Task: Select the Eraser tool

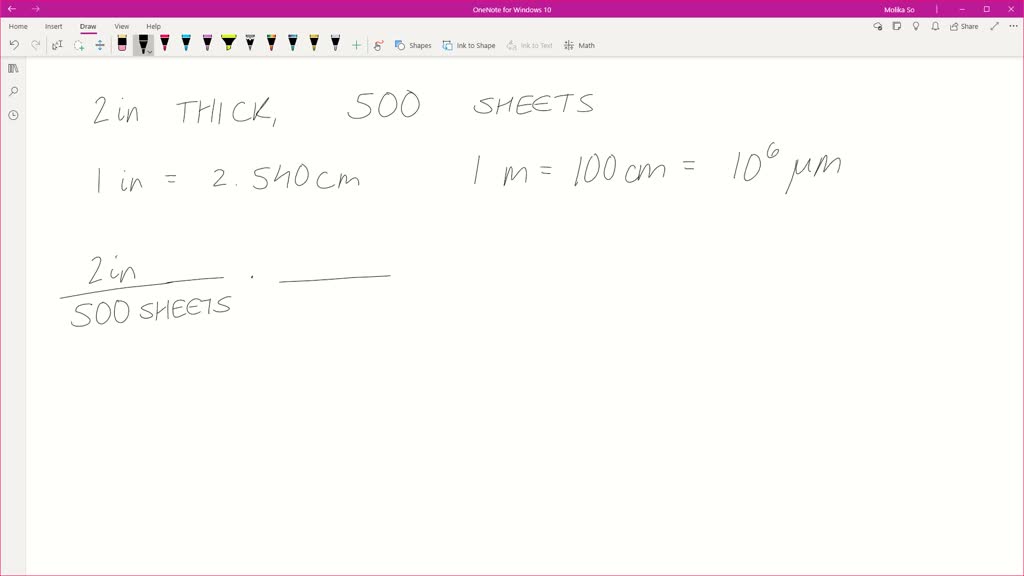Action: click(121, 44)
